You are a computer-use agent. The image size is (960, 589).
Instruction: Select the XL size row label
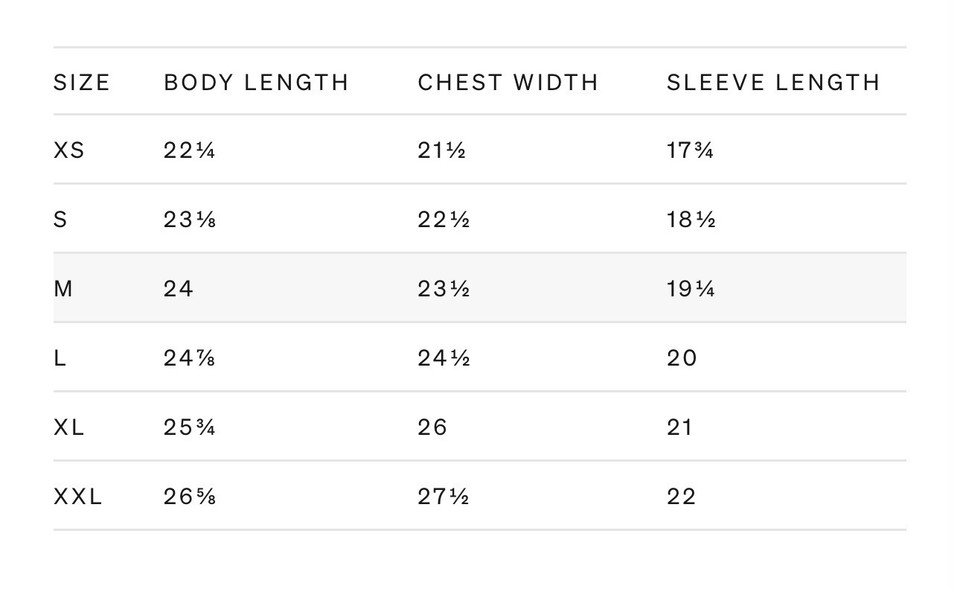tap(69, 427)
